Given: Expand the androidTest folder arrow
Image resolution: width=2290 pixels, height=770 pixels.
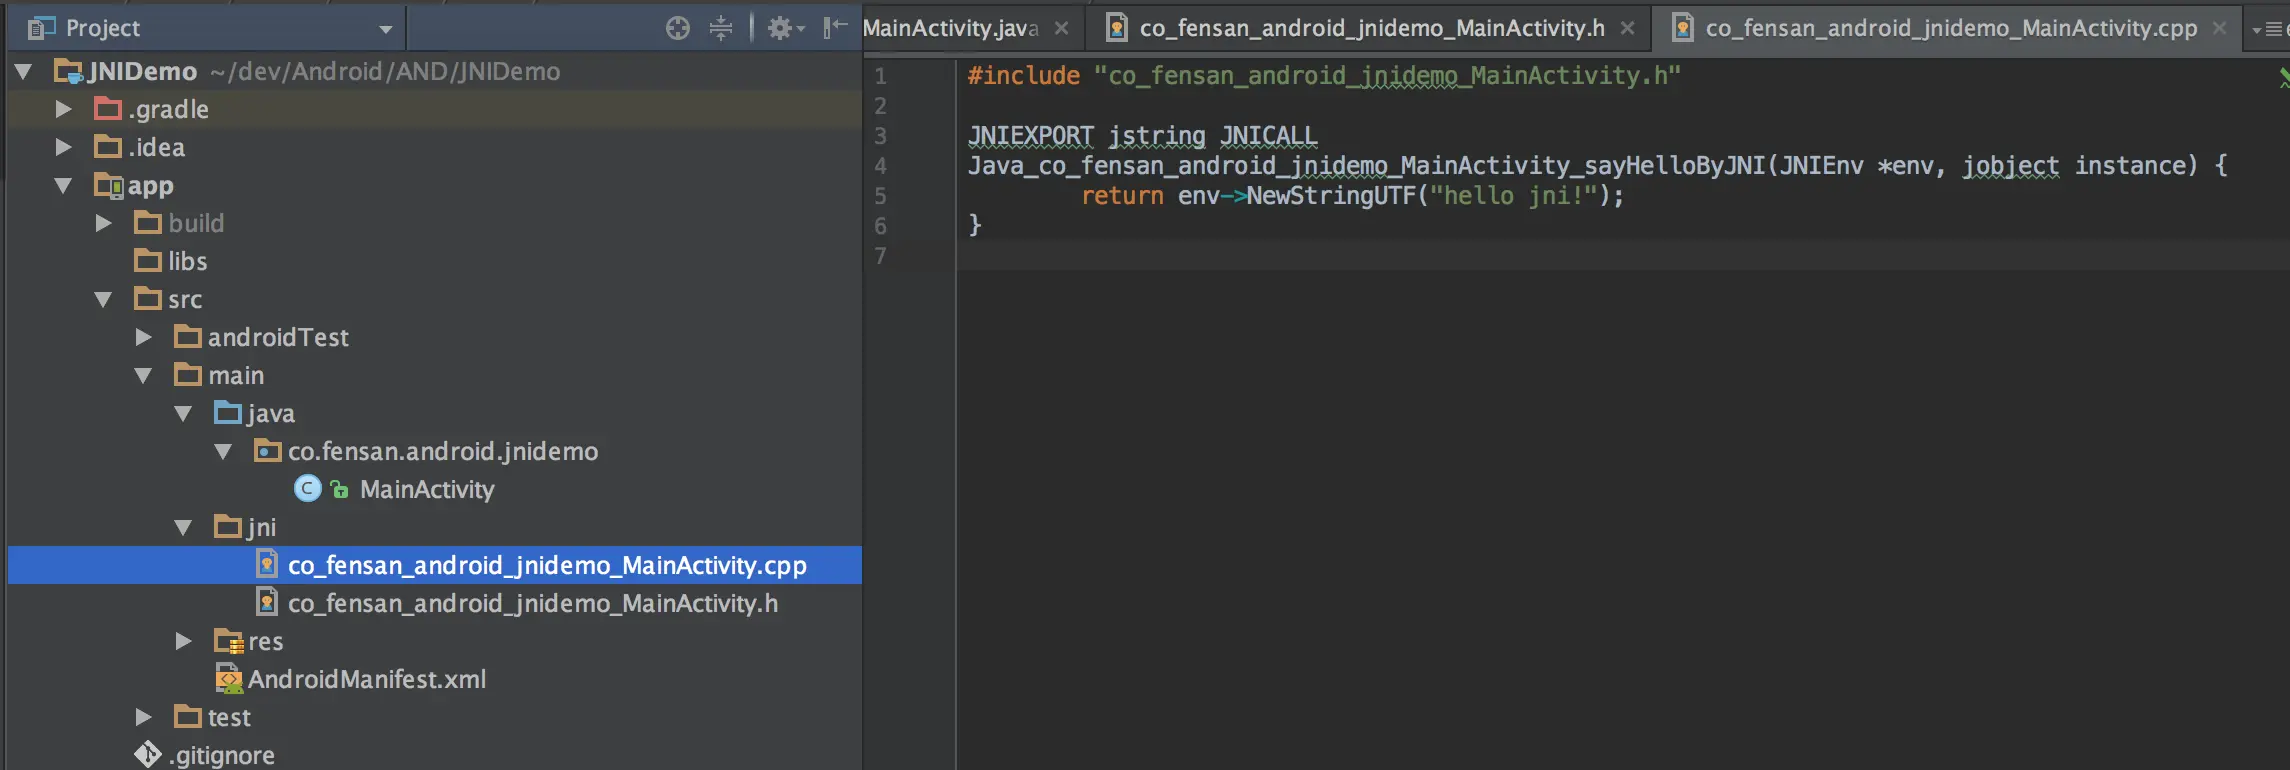Looking at the screenshot, I should 143,337.
